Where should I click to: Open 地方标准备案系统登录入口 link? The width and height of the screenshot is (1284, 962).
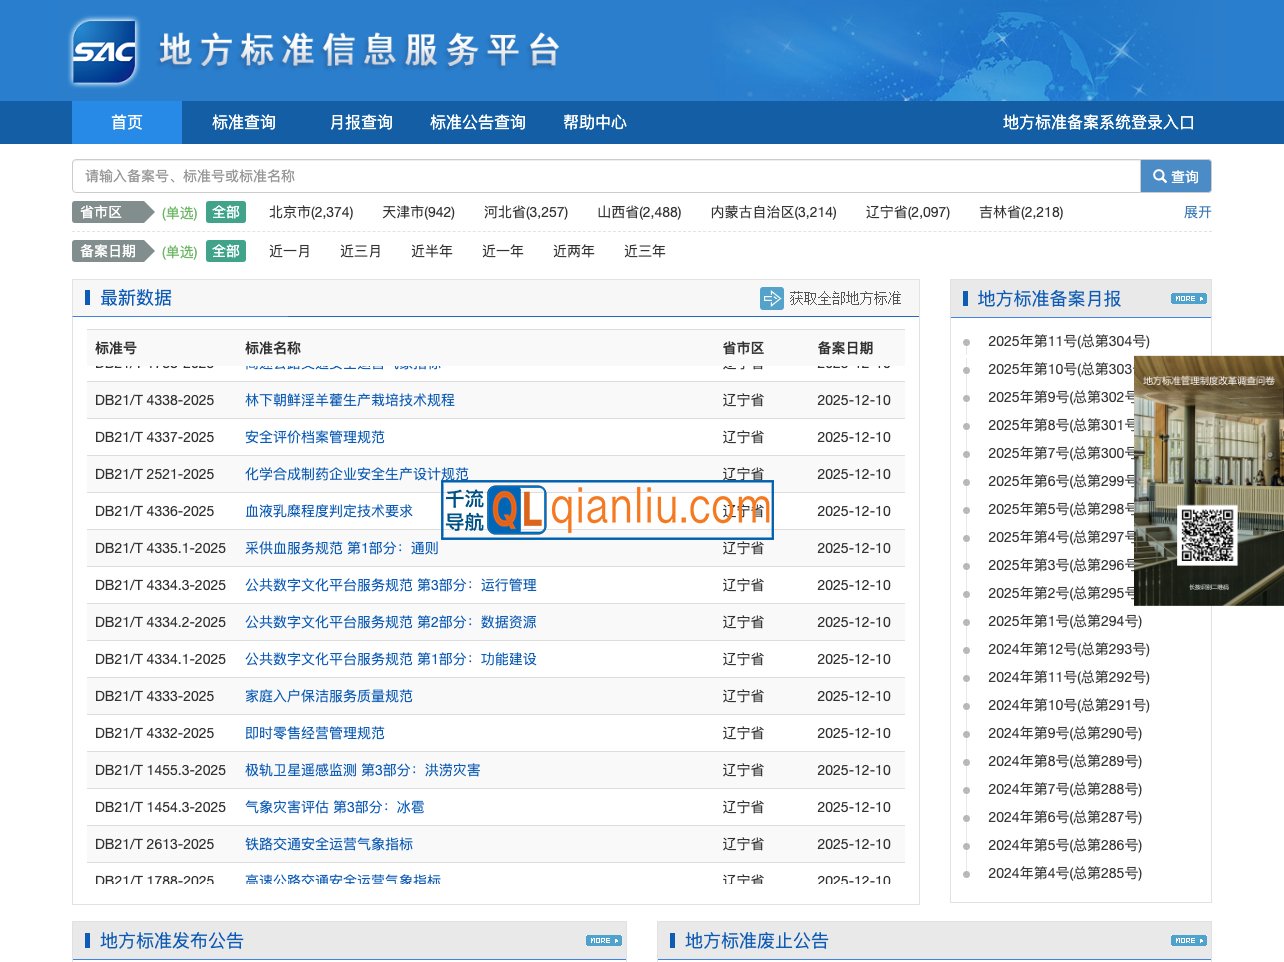(1098, 122)
